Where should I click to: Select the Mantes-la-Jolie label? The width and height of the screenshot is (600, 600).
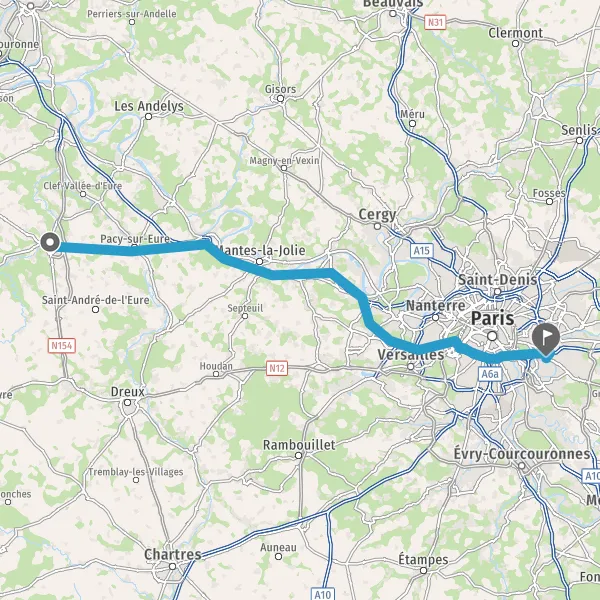point(261,250)
